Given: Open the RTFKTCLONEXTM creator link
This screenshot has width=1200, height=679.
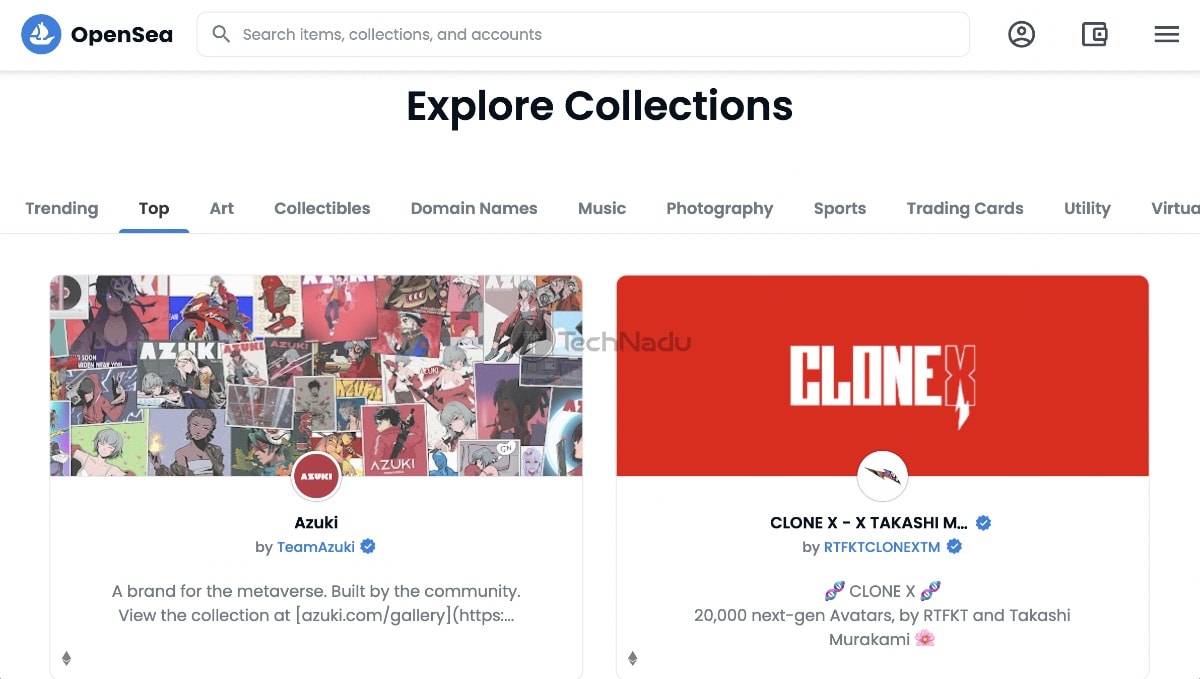Looking at the screenshot, I should point(882,547).
